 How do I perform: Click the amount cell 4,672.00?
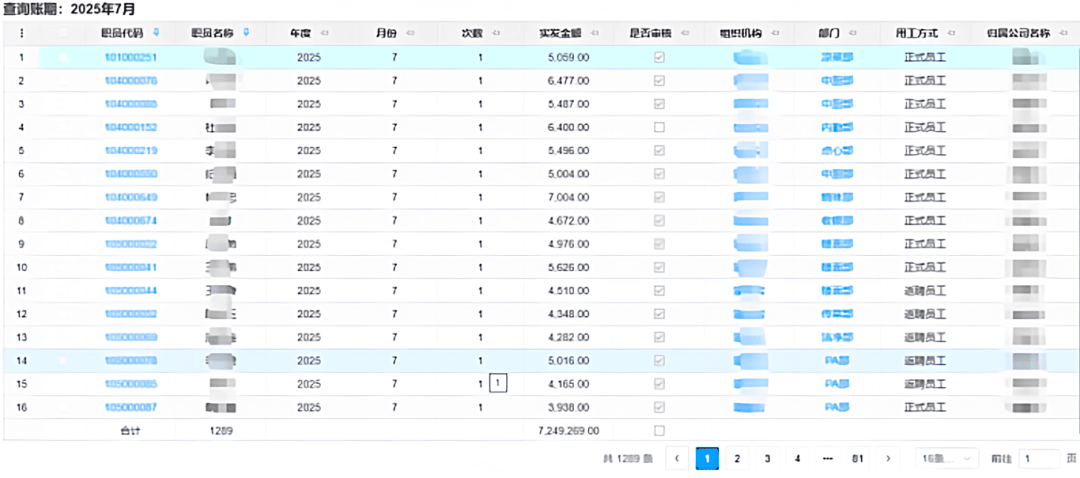(569, 221)
